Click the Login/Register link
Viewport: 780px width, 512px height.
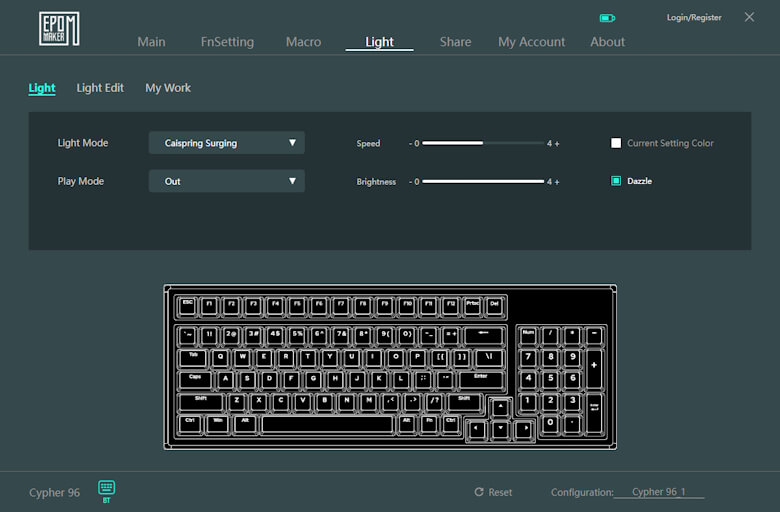pos(694,18)
